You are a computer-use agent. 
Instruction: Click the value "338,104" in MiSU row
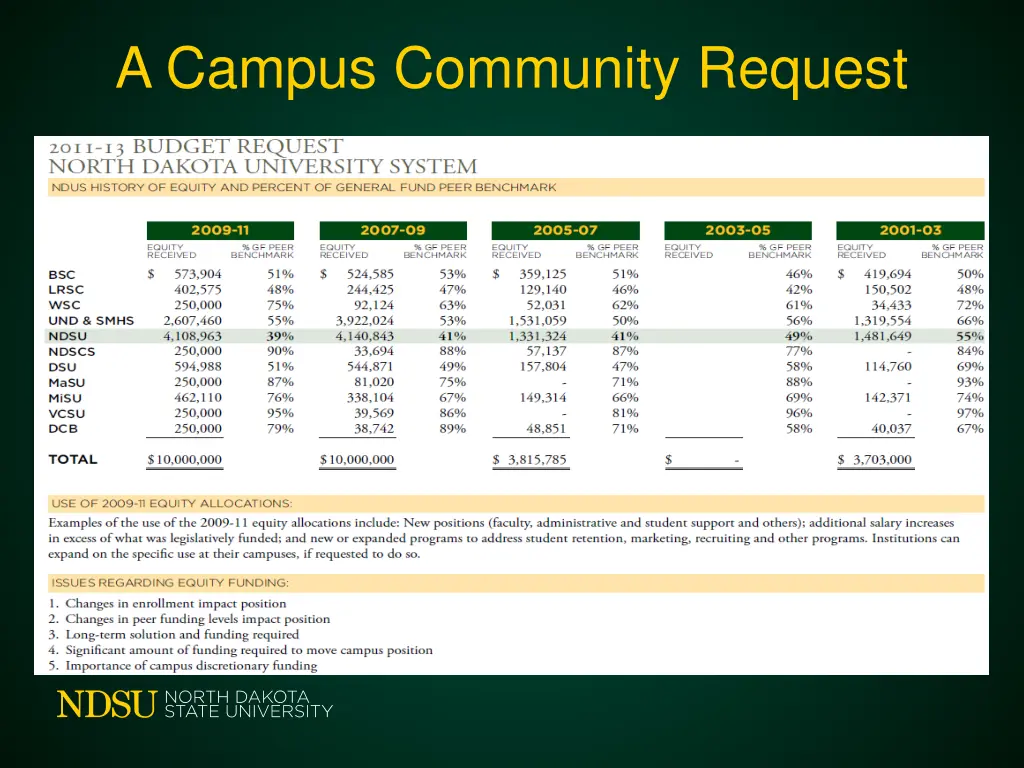(370, 398)
